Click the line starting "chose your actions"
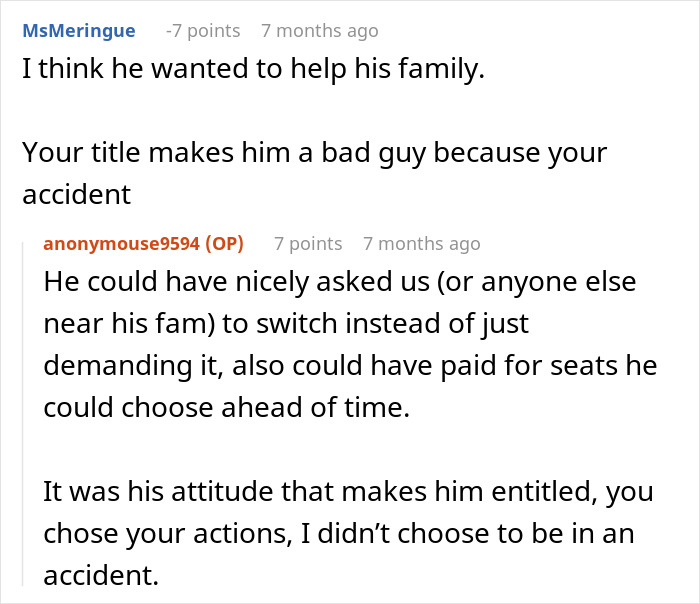Viewport: 700px width, 604px height. coord(339,534)
